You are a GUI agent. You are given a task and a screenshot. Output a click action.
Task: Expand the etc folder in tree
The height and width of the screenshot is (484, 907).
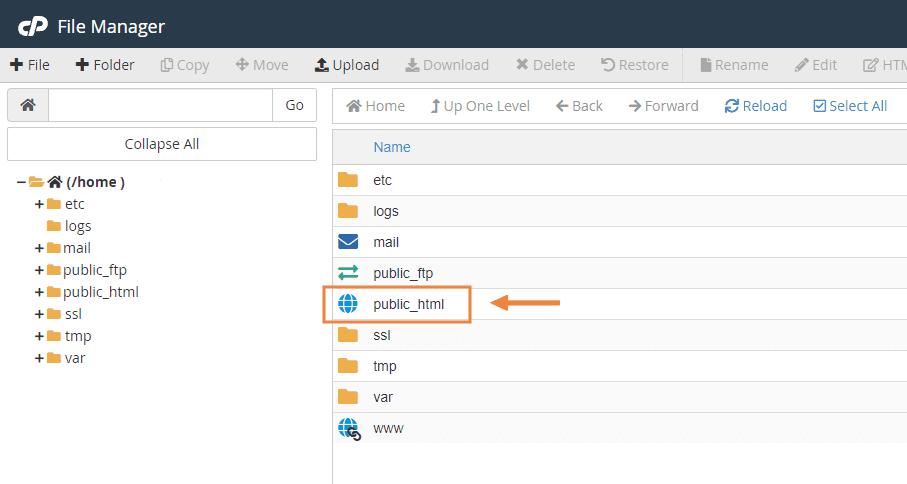[39, 204]
